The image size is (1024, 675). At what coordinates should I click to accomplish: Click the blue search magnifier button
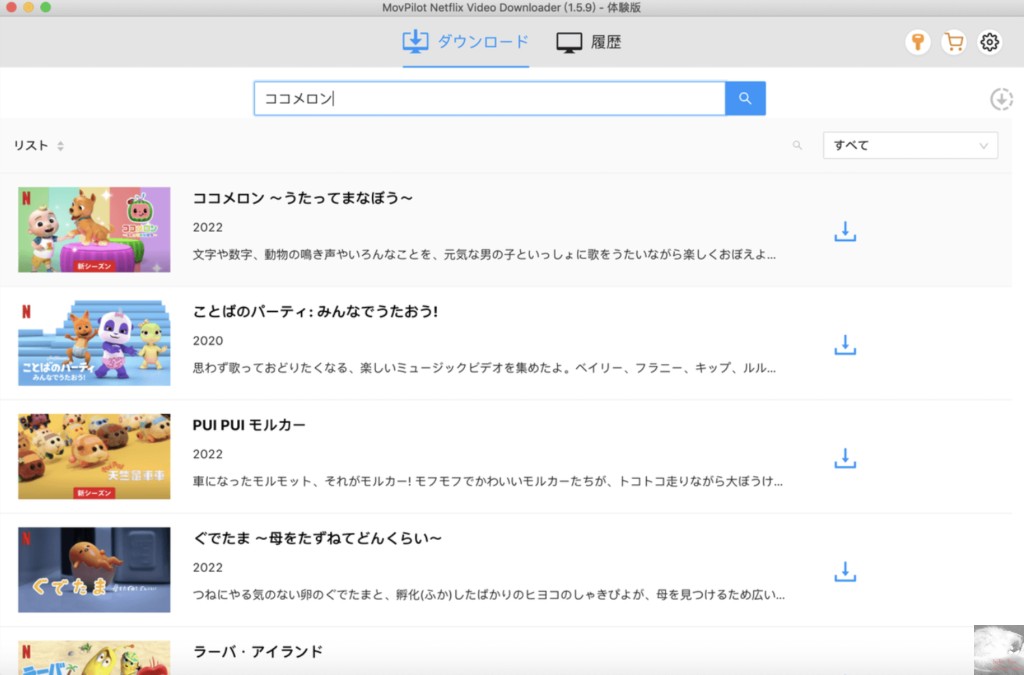tap(745, 99)
